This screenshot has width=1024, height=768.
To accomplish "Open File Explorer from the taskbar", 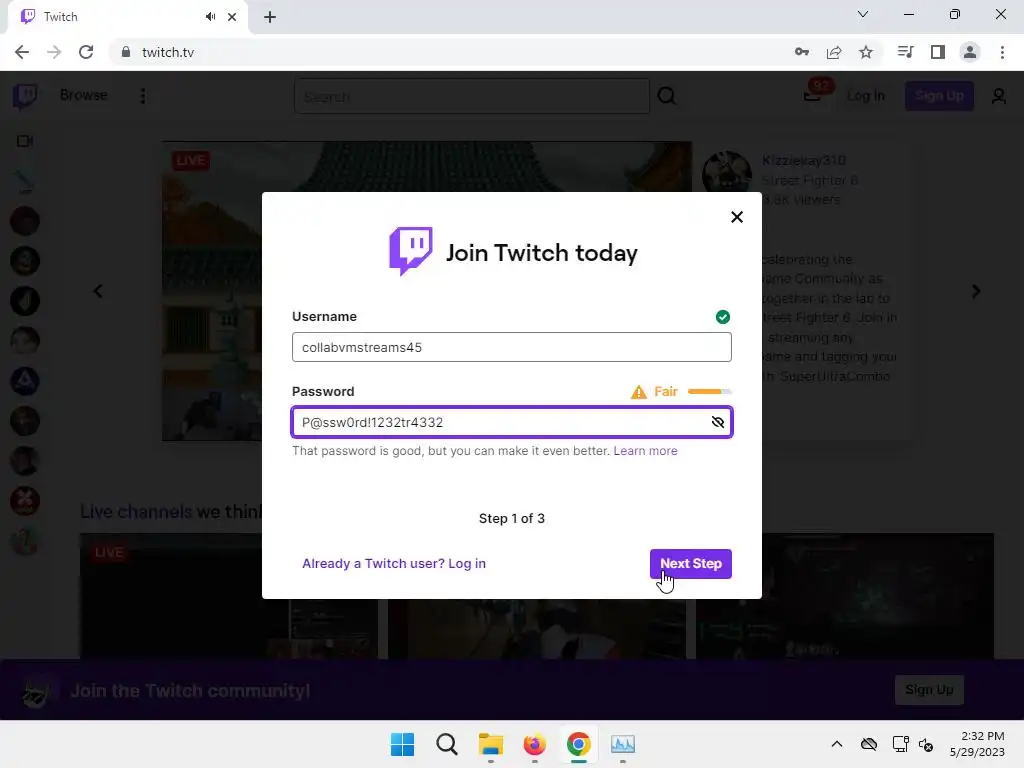I will coord(490,744).
